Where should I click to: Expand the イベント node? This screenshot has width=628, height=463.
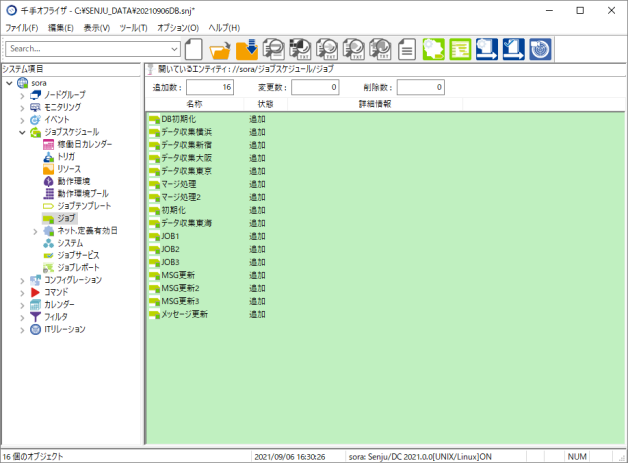(22, 120)
